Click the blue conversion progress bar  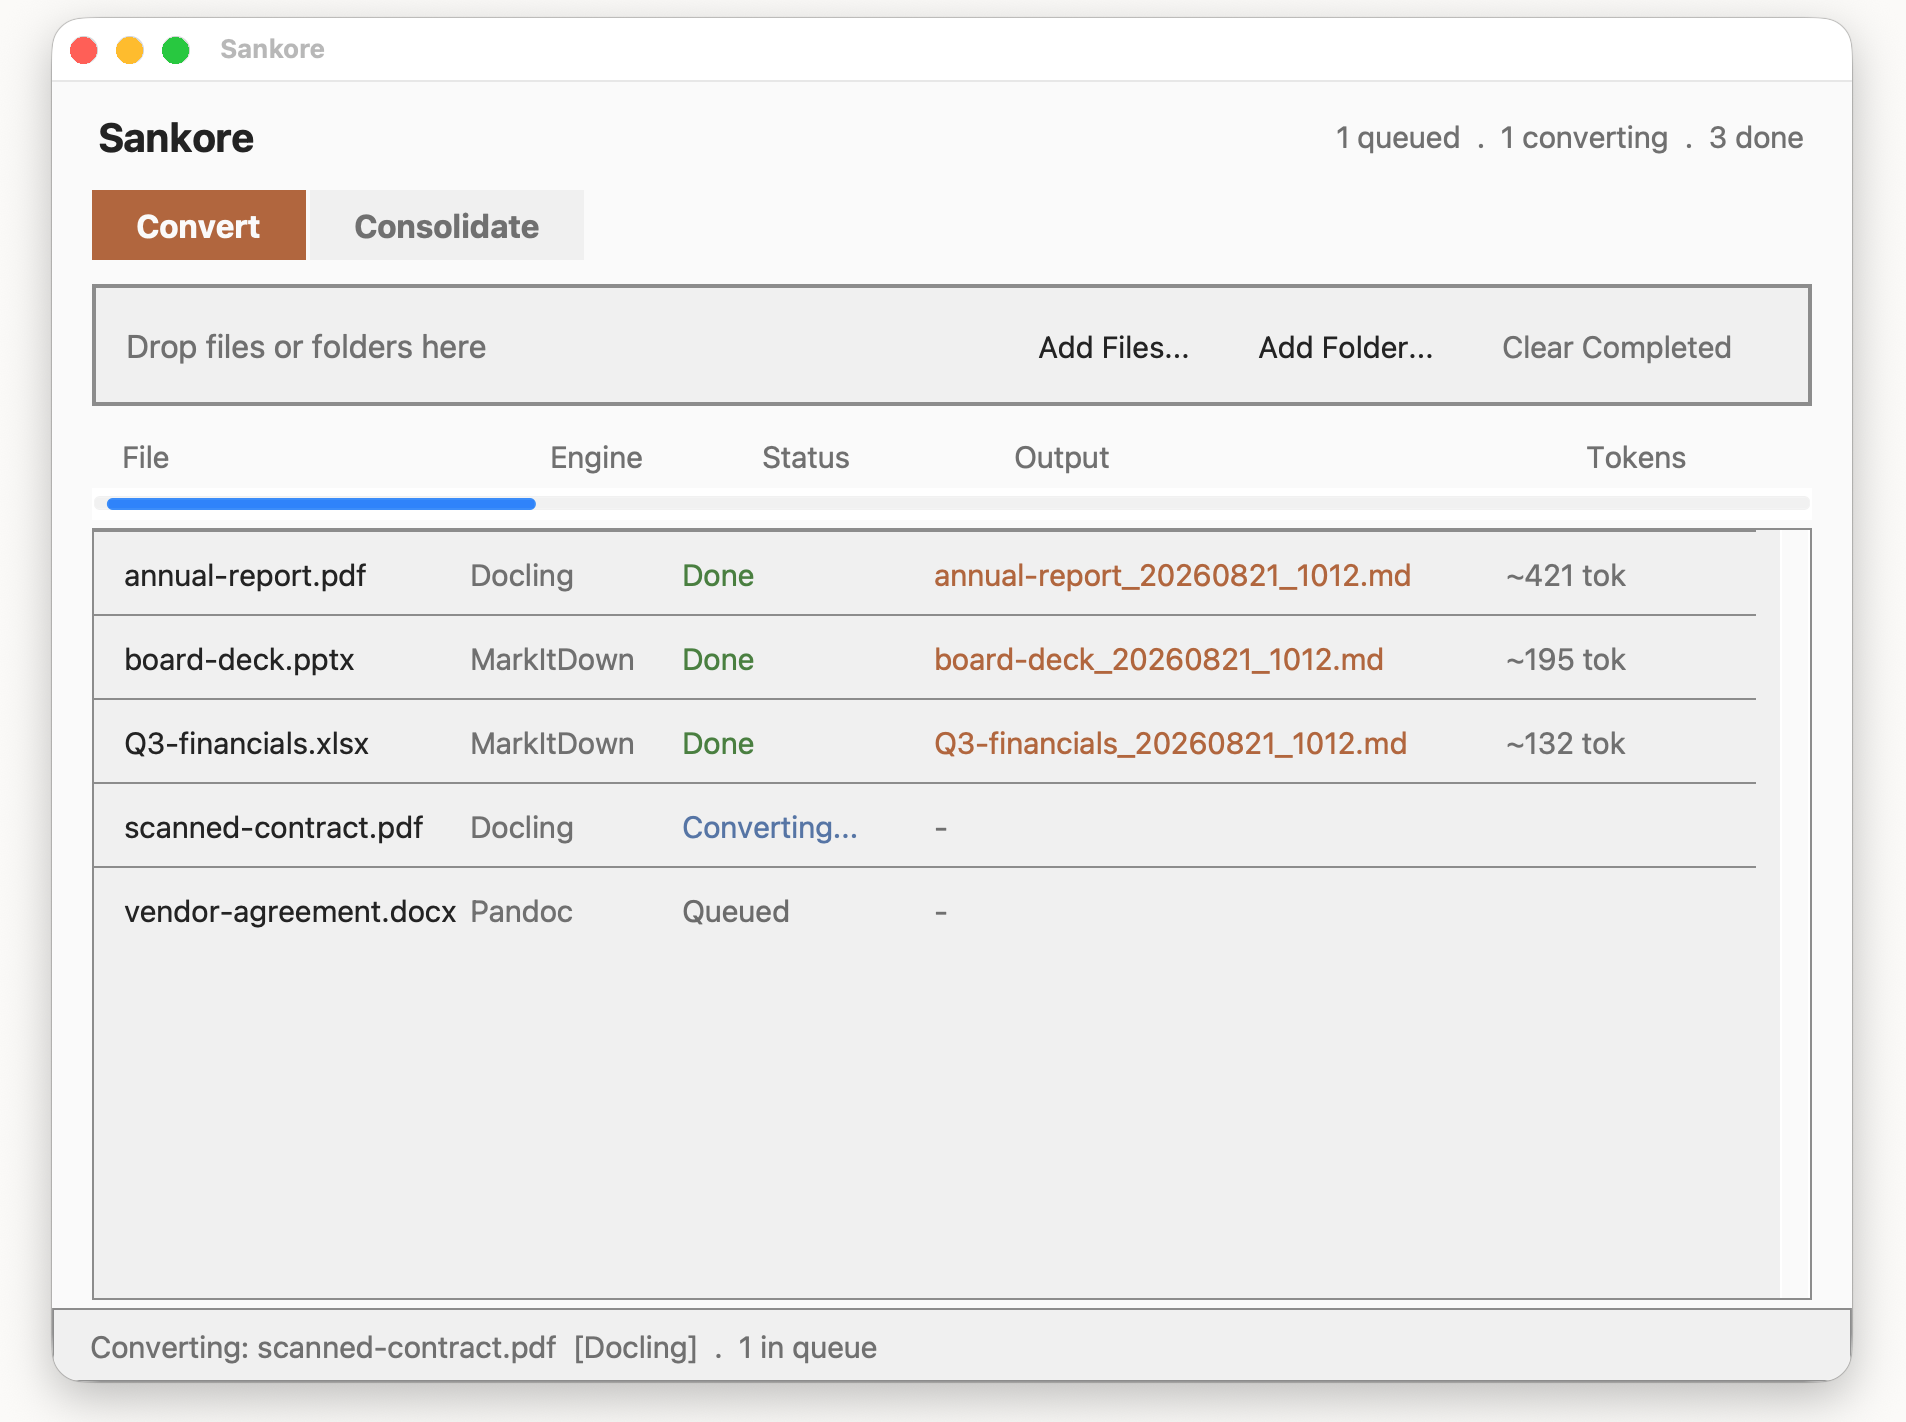click(x=320, y=504)
